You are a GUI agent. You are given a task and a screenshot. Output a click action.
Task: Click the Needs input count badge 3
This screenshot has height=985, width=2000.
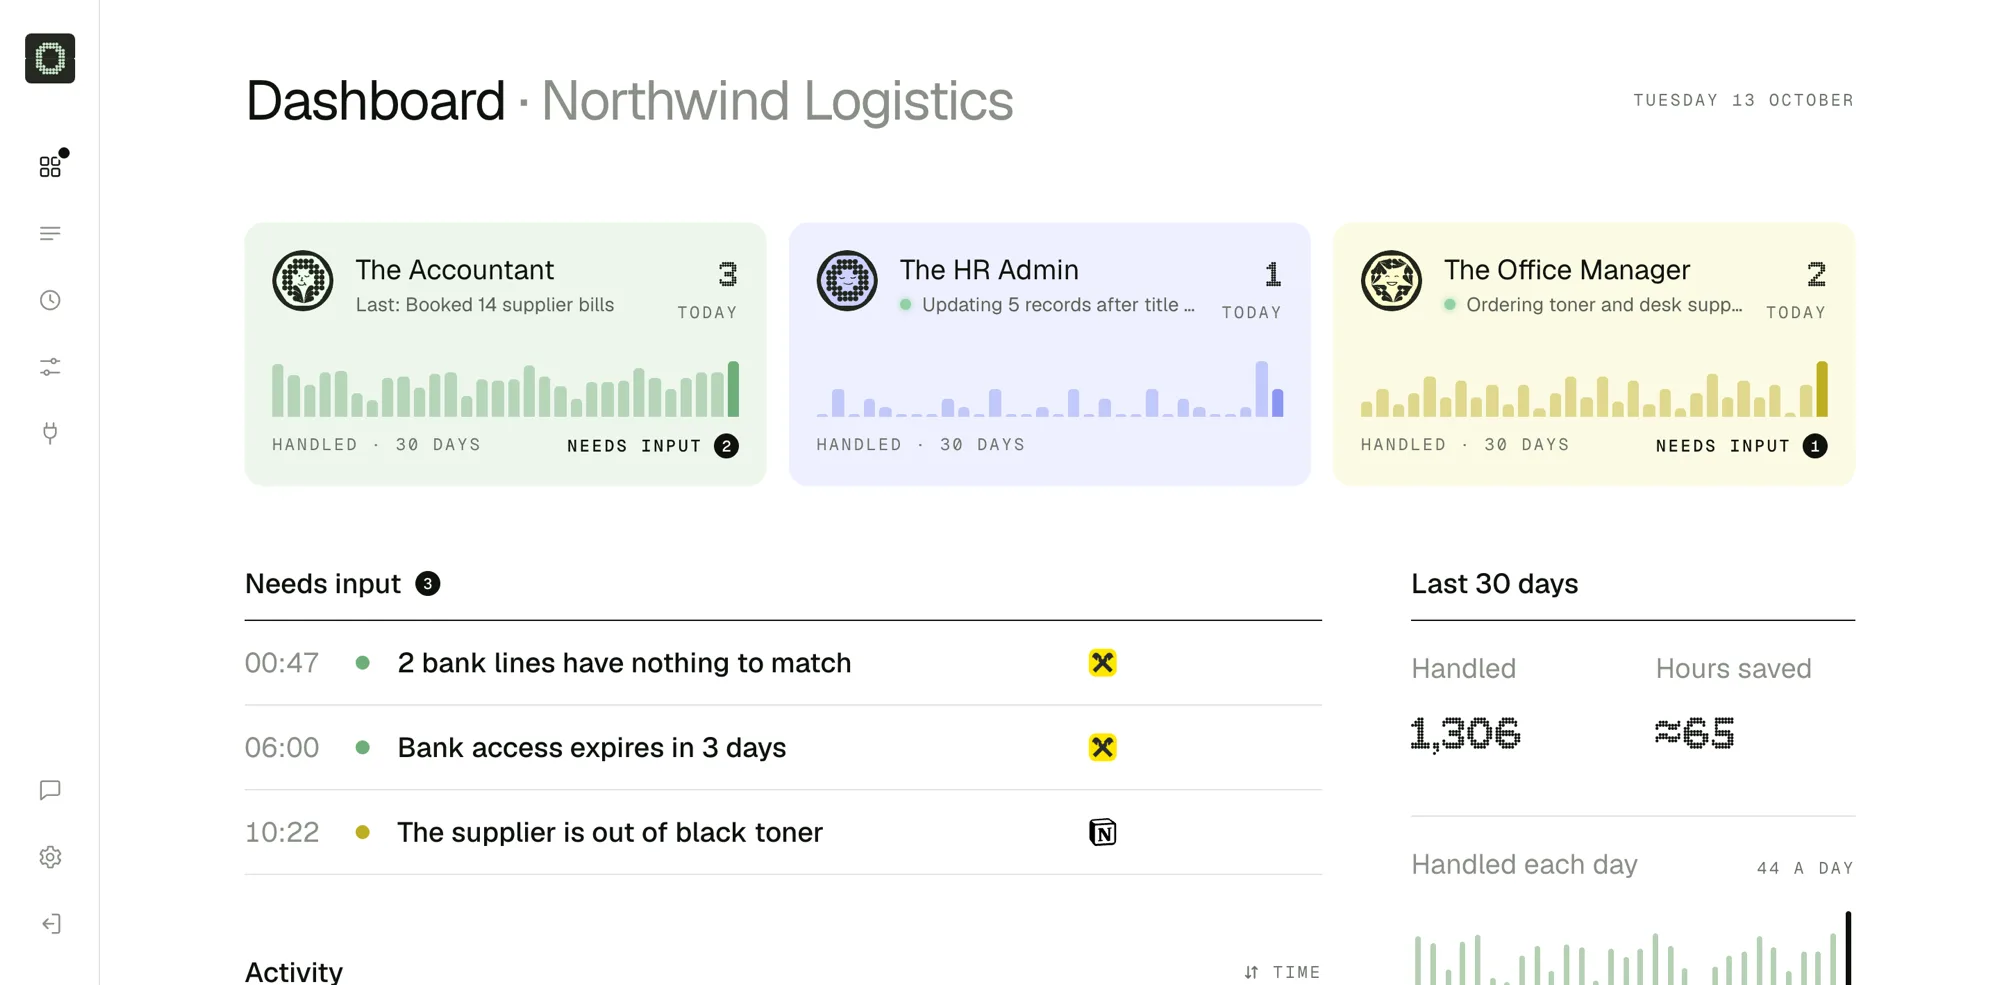(x=428, y=584)
